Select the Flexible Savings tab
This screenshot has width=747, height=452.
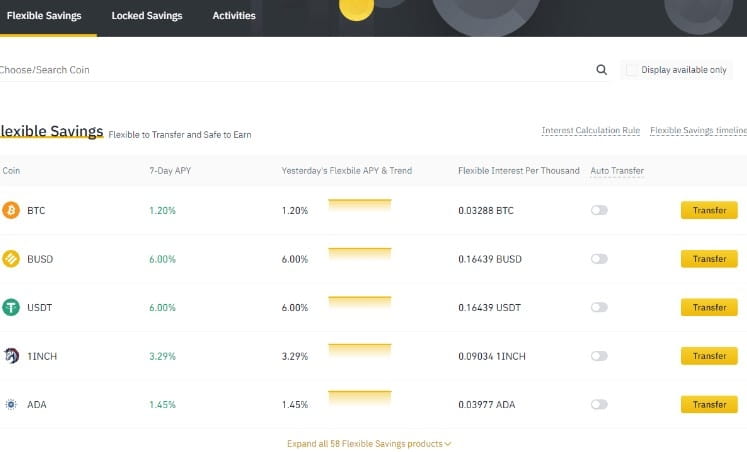pyautogui.click(x=44, y=16)
